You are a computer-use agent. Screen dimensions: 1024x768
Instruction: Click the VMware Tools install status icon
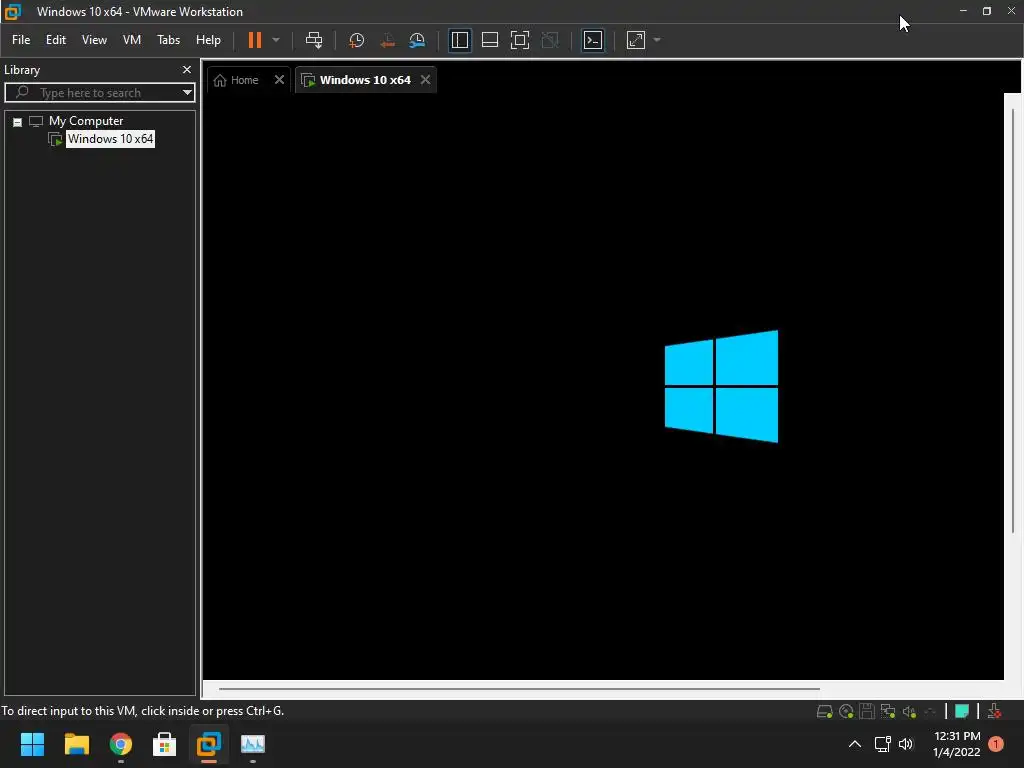tap(995, 711)
